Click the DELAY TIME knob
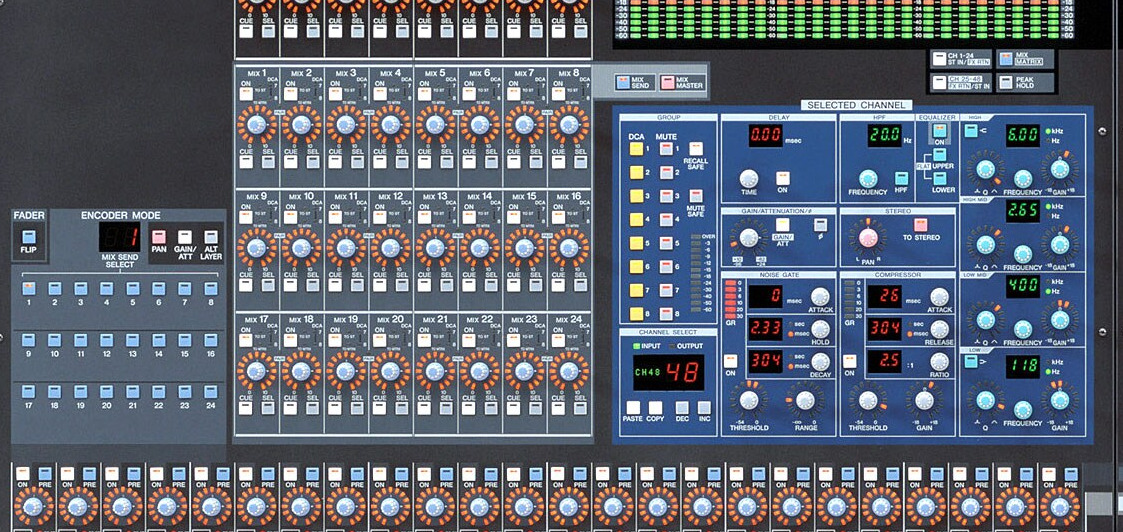Viewport: 1123px width, 532px height. (x=748, y=178)
